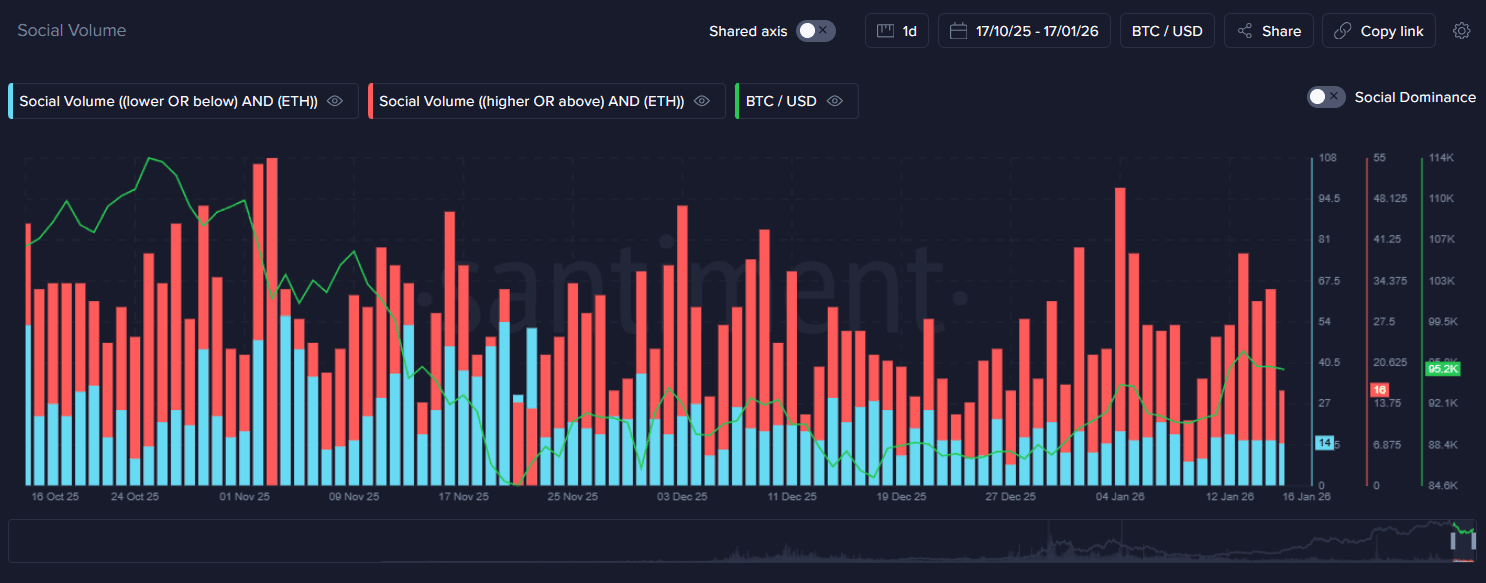Click the Share button text
Image resolution: width=1486 pixels, height=583 pixels.
pyautogui.click(x=1281, y=31)
